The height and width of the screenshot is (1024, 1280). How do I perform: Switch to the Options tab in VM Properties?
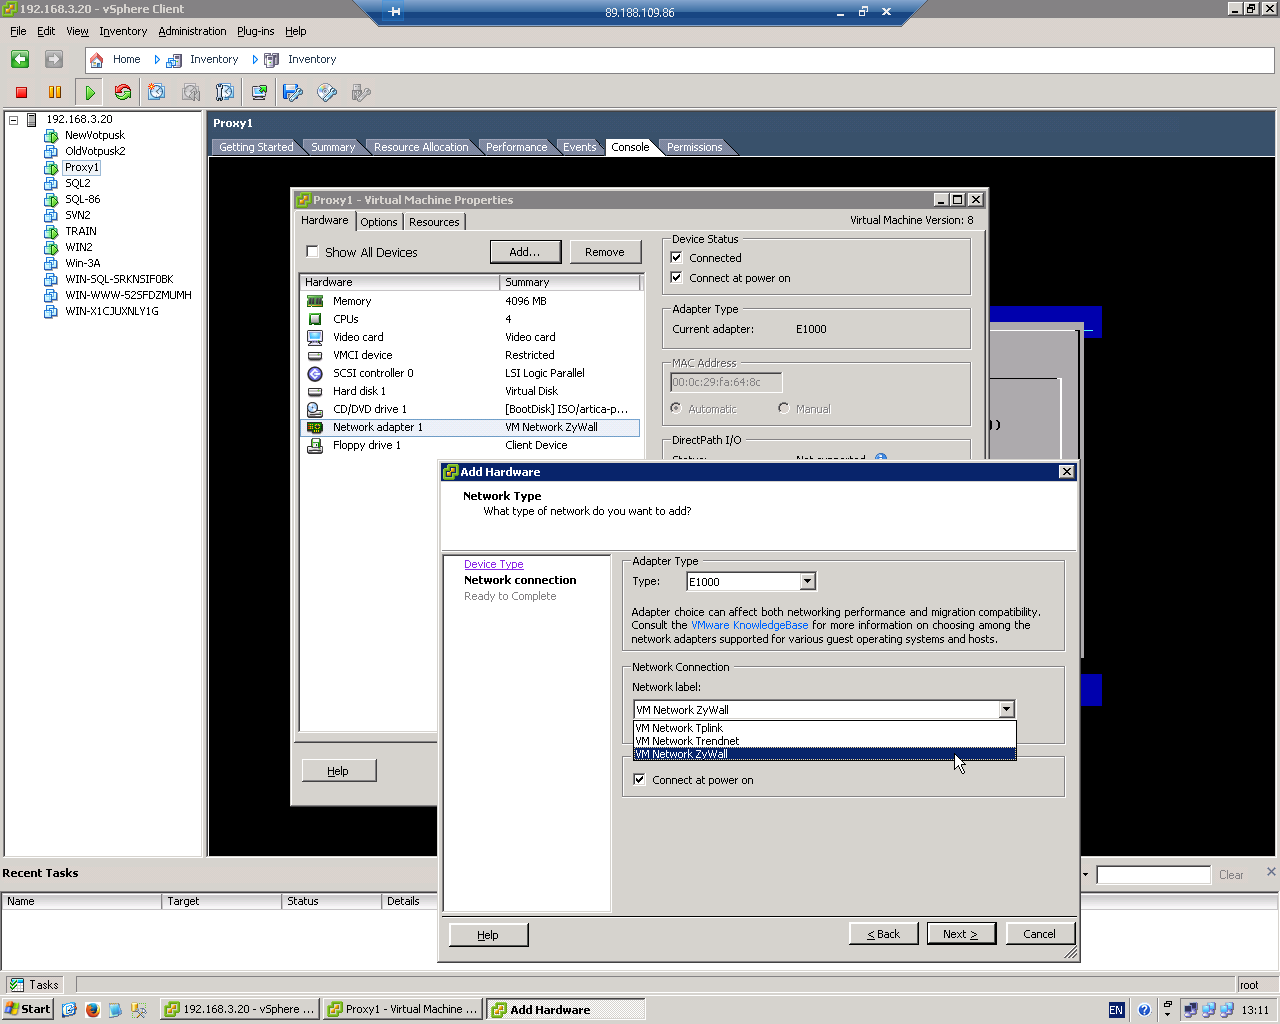click(x=379, y=222)
